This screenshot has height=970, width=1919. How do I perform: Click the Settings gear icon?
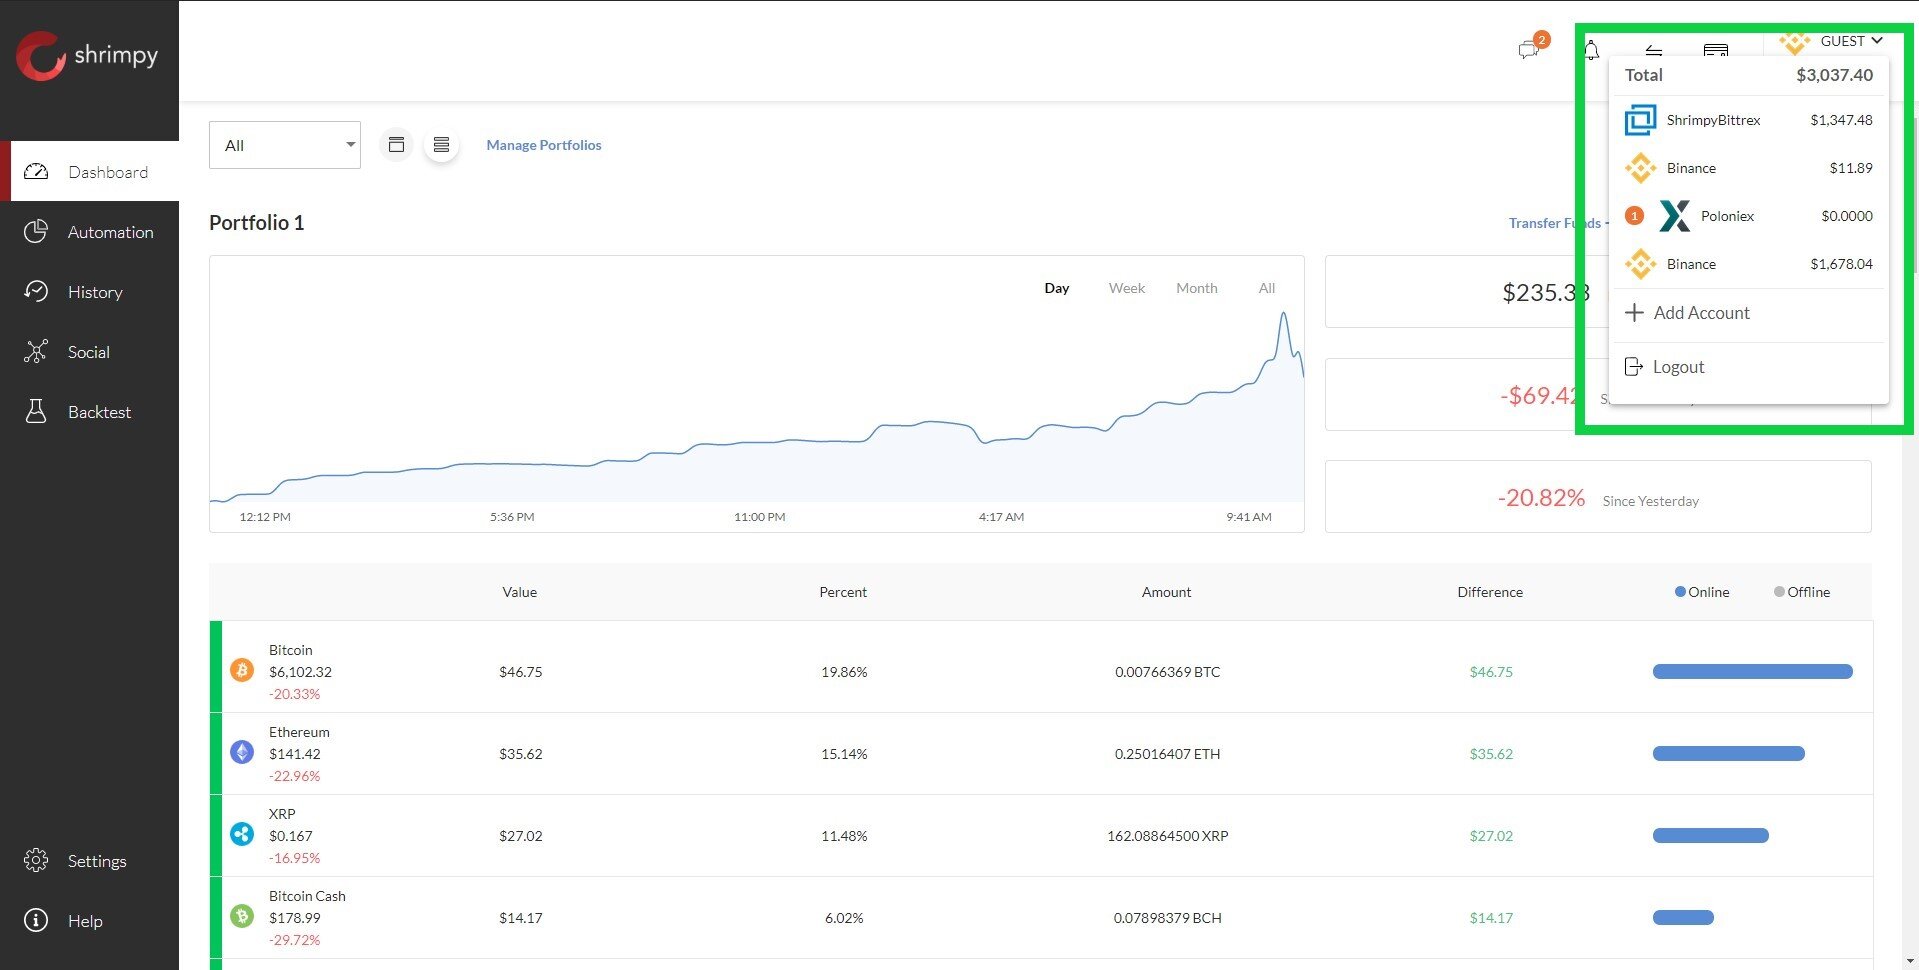[x=36, y=861]
